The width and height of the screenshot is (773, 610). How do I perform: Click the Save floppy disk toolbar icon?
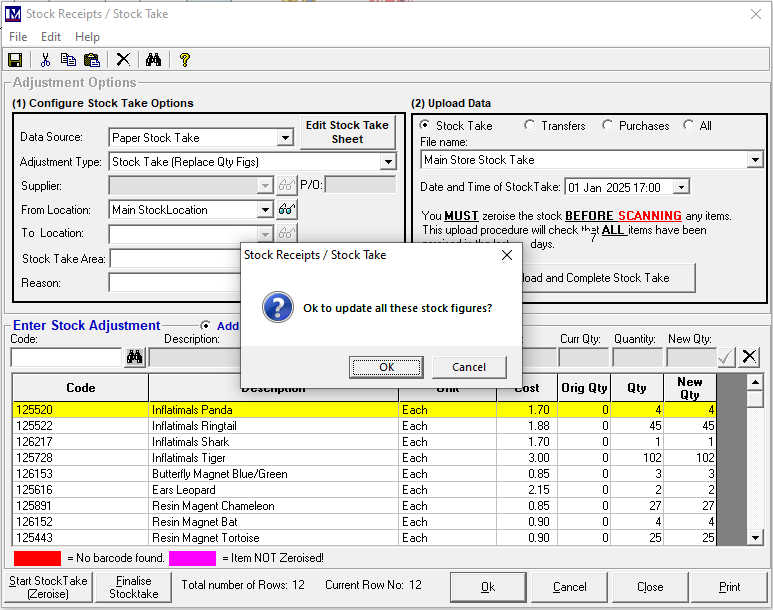coord(15,60)
